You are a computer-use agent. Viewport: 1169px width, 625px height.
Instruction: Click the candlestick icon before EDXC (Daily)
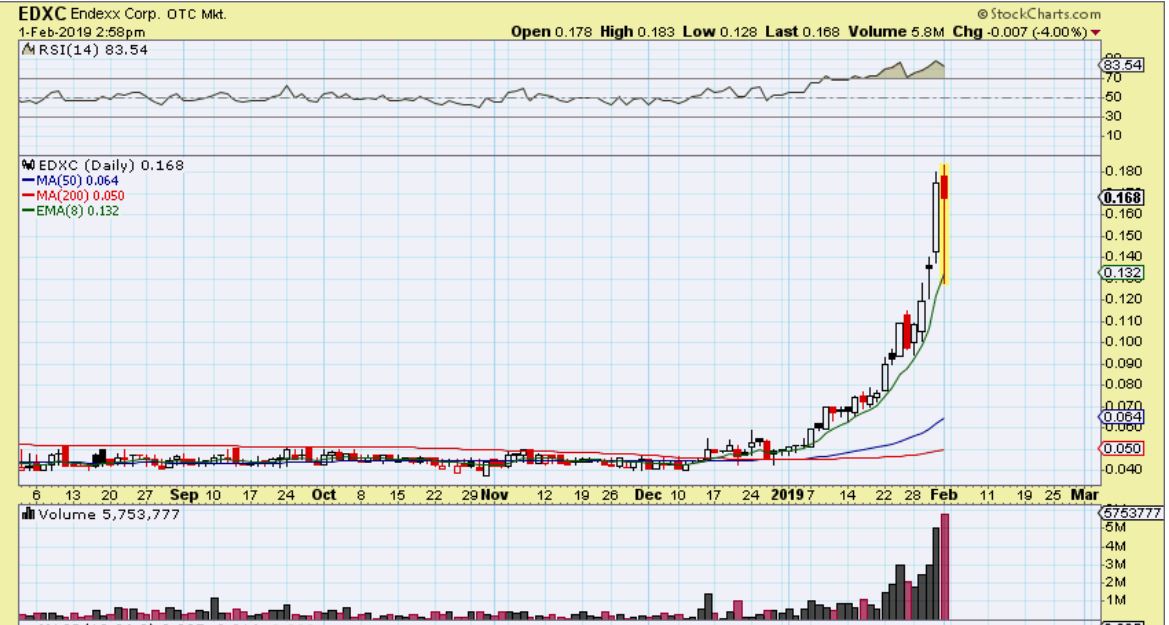[x=29, y=165]
